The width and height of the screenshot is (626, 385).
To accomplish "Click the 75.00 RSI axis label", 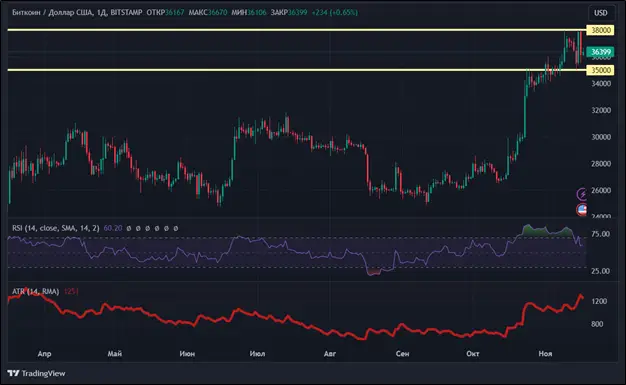I will [x=600, y=234].
